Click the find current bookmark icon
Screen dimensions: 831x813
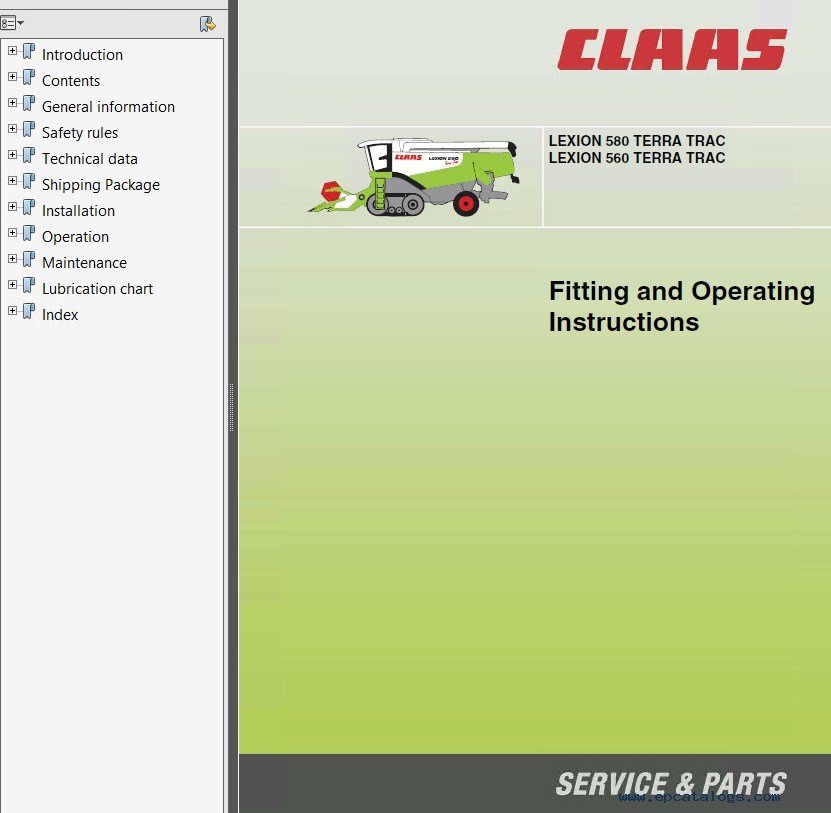pyautogui.click(x=208, y=24)
